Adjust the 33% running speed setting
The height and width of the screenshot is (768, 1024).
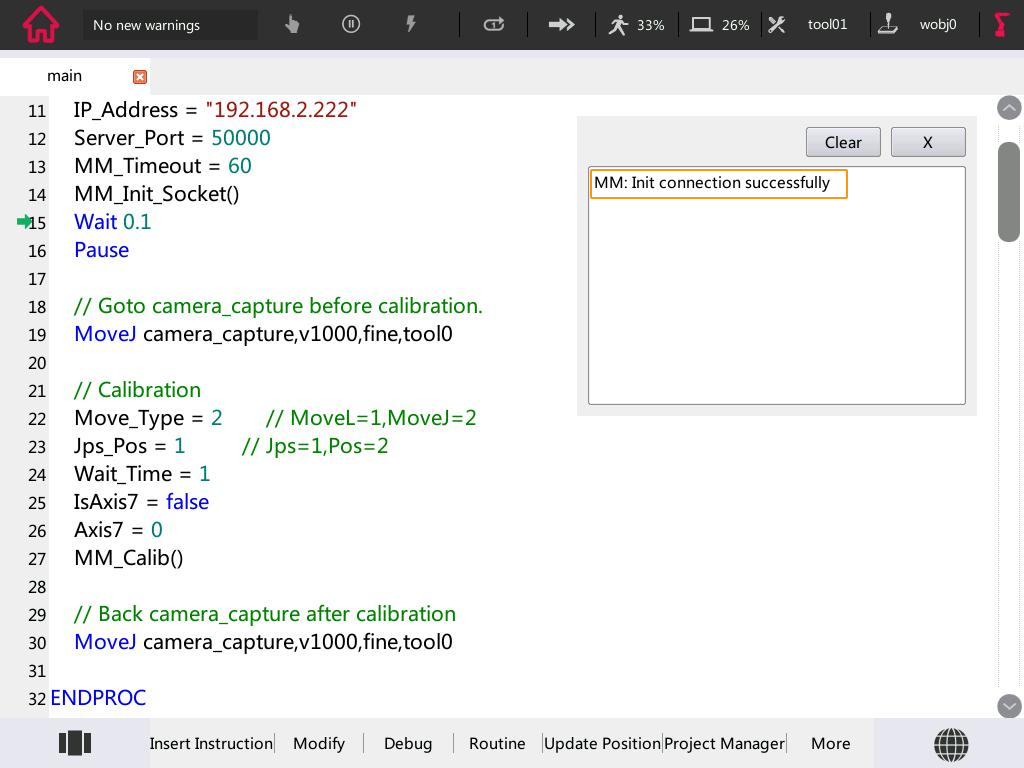pyautogui.click(x=636, y=25)
